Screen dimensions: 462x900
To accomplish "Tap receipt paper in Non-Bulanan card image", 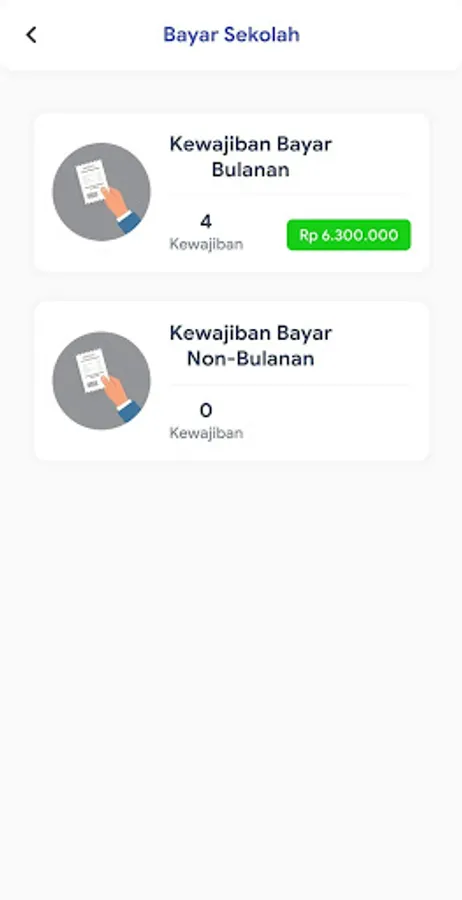I will (x=91, y=370).
